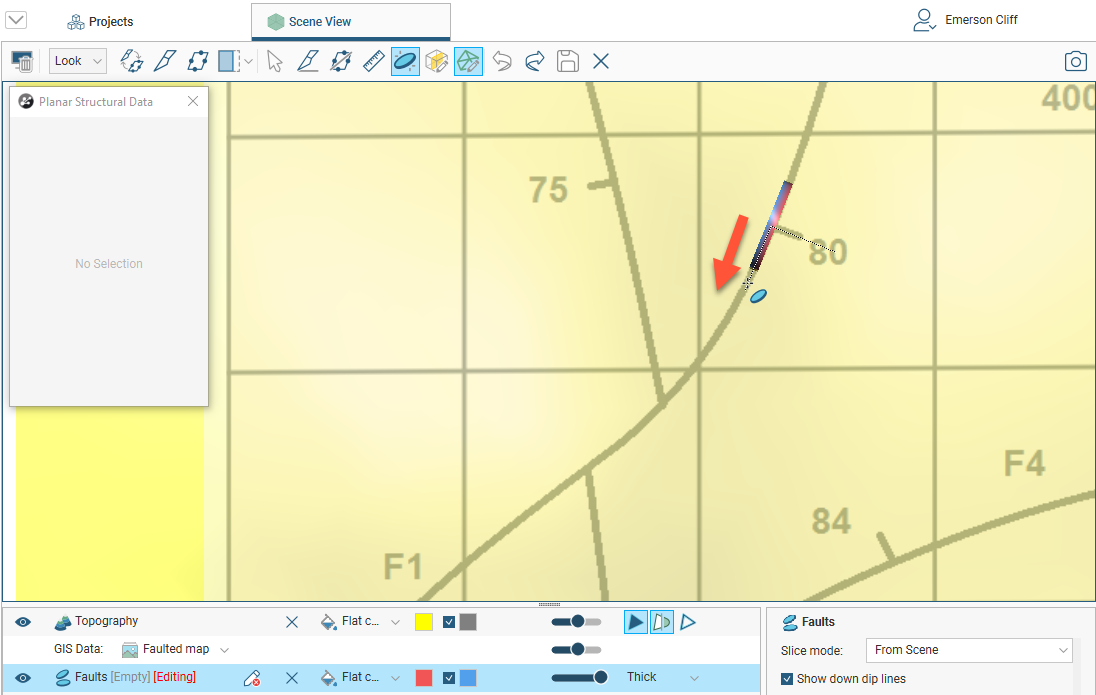The width and height of the screenshot is (1096, 695).
Task: Switch to the Projects tab
Action: coord(100,21)
